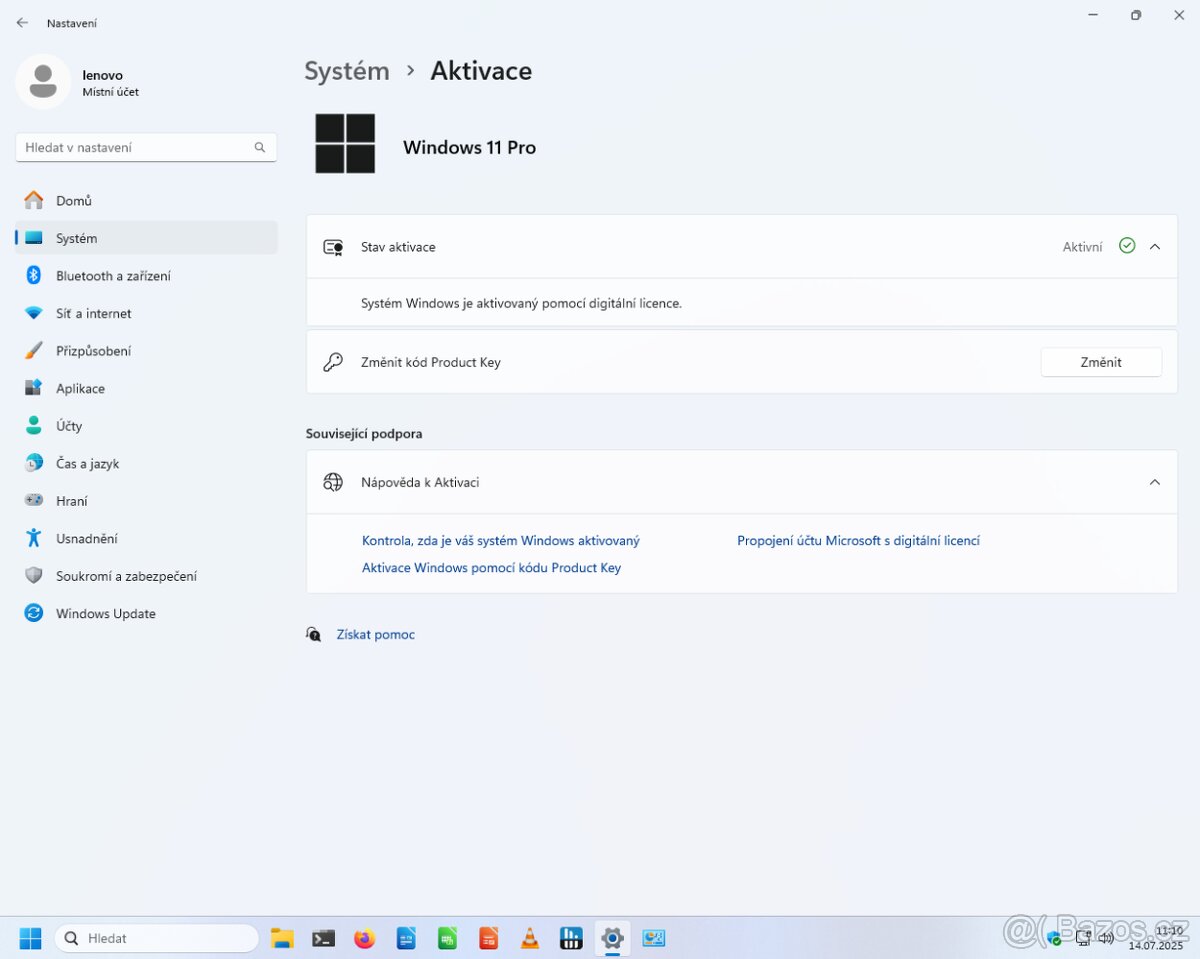This screenshot has width=1200, height=959.
Task: Click the Změnit button for Product Key
Action: (1100, 362)
